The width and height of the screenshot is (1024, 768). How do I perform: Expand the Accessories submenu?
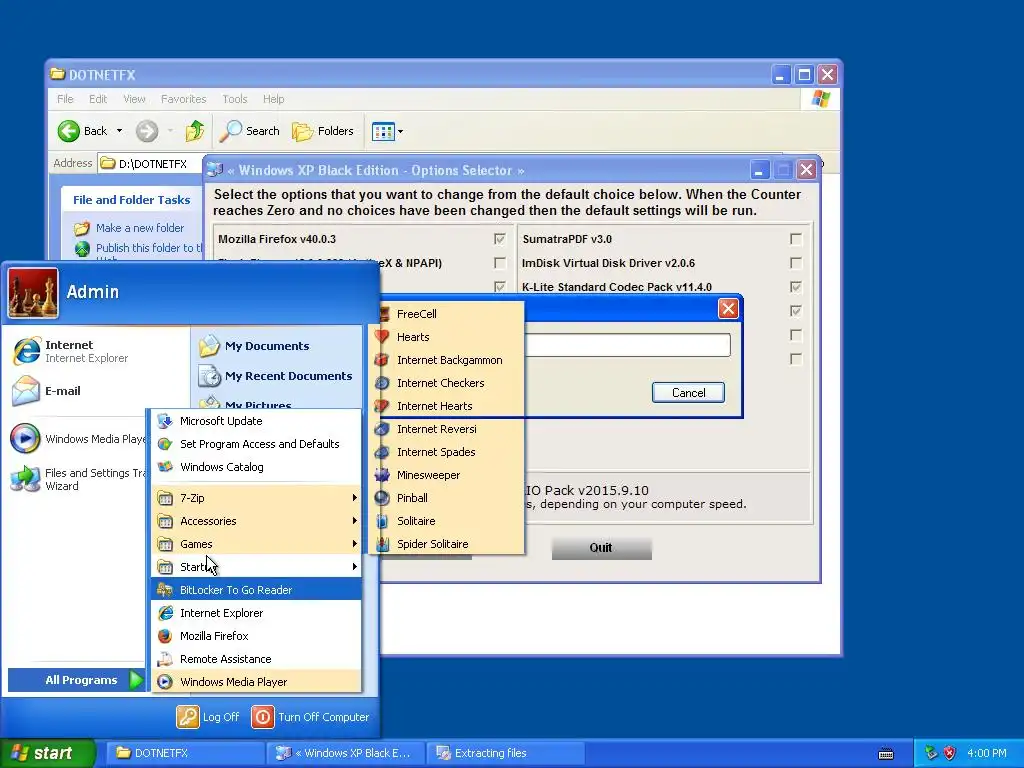pos(256,521)
